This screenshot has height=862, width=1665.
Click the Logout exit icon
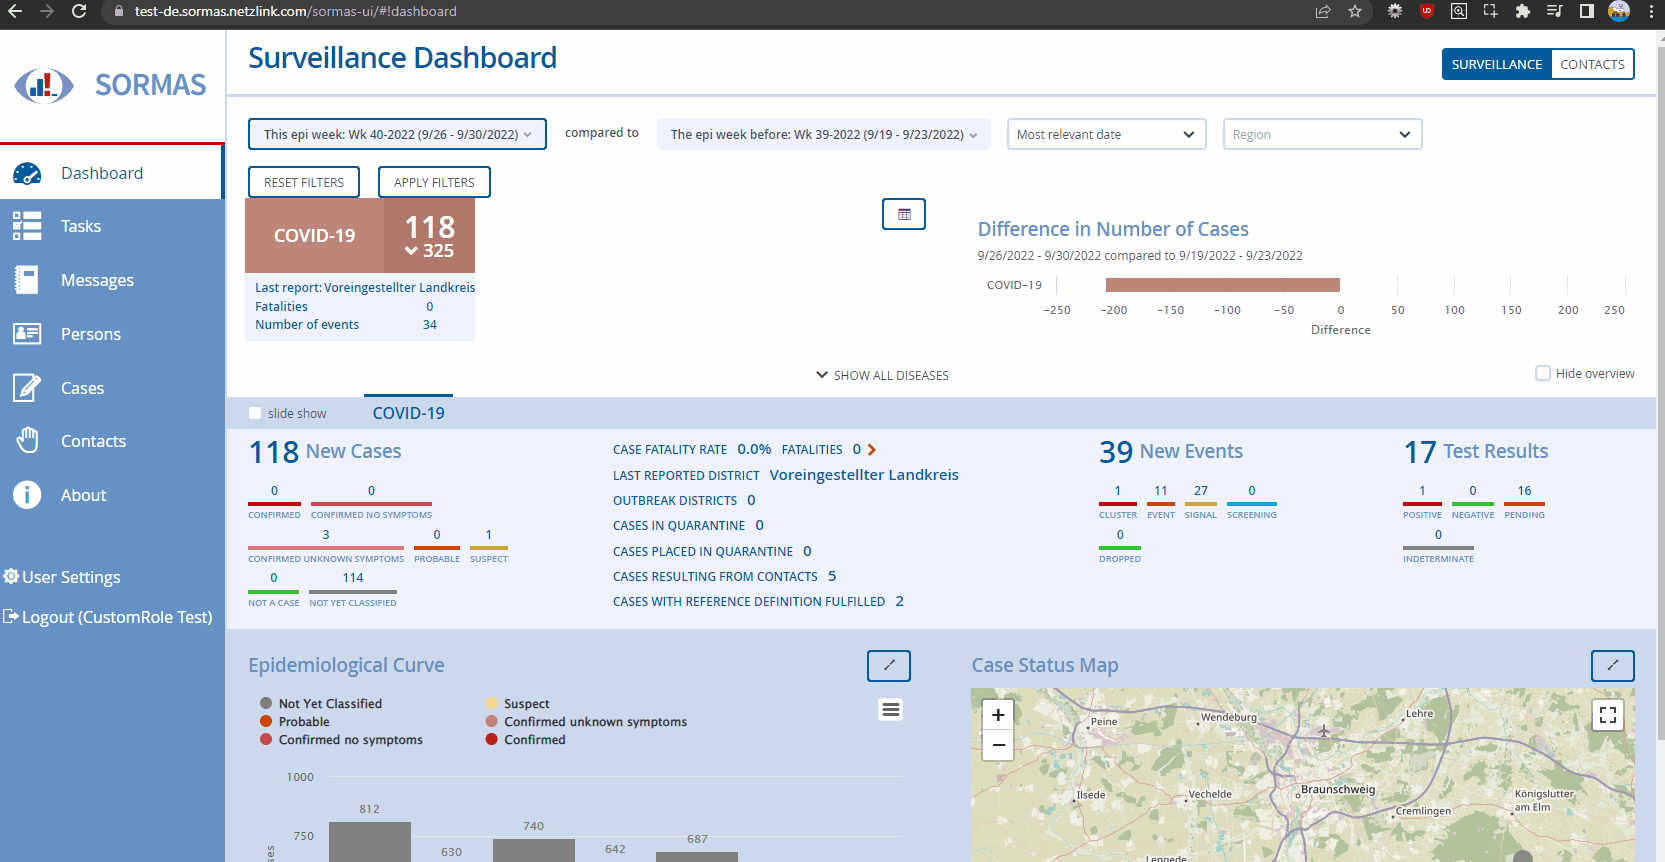click(x=11, y=617)
